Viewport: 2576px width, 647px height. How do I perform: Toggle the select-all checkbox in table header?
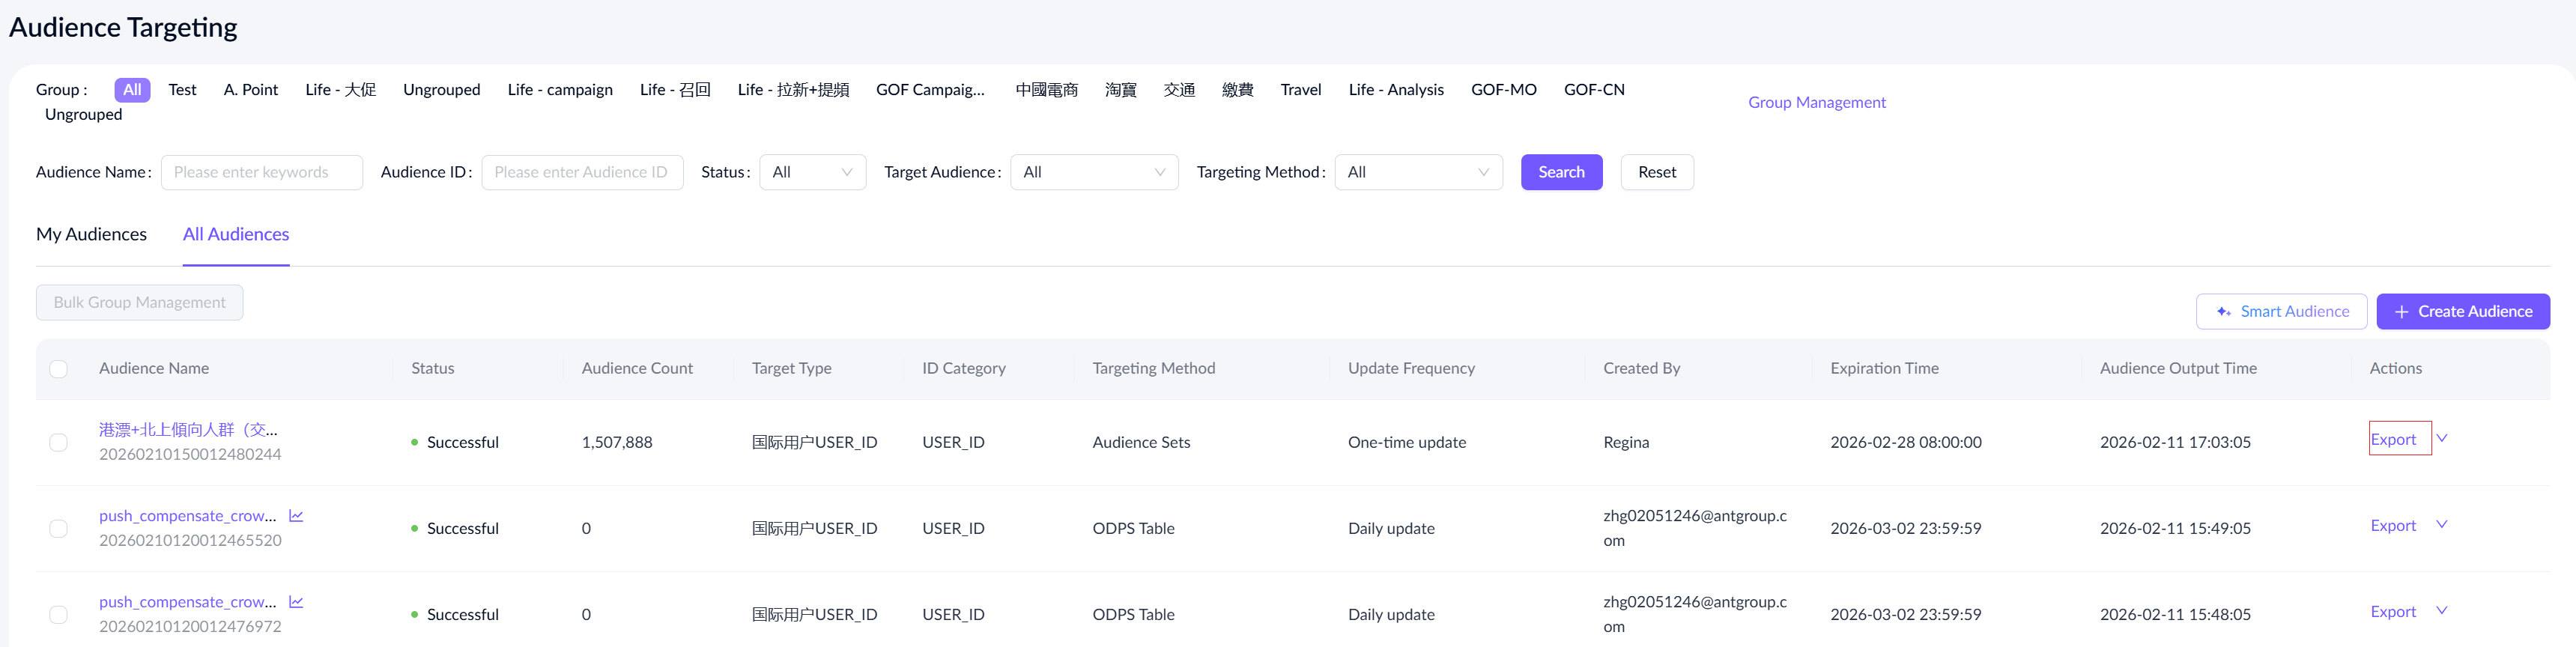[59, 369]
